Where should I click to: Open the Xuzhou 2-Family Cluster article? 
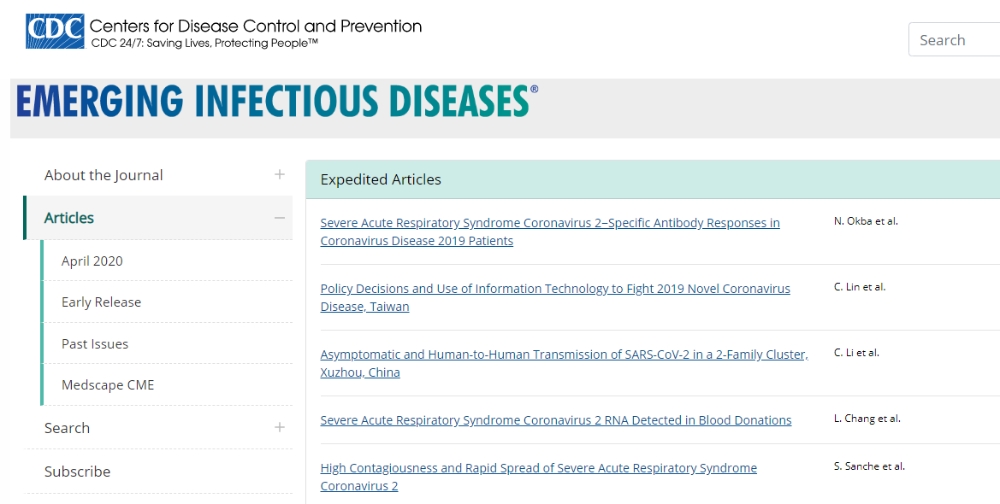pyautogui.click(x=564, y=363)
